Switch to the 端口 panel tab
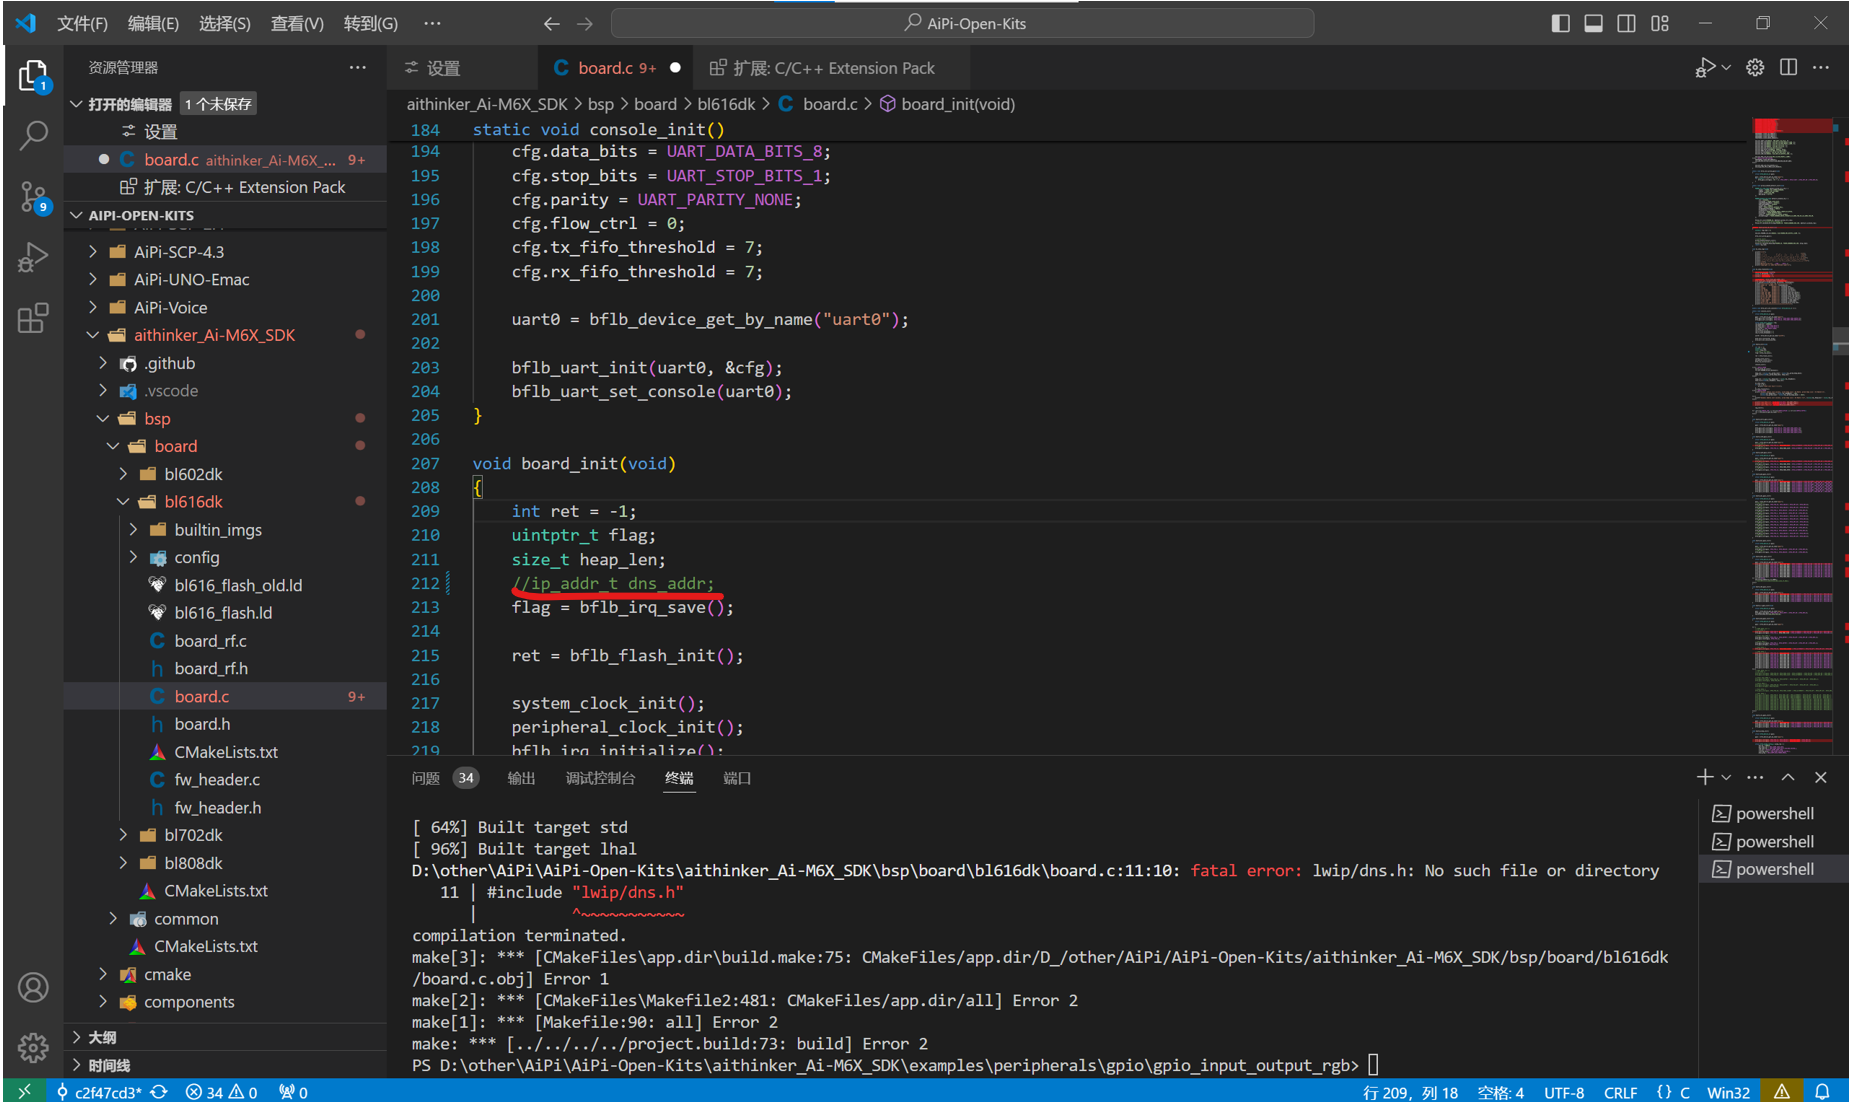The width and height of the screenshot is (1855, 1102). coord(737,778)
